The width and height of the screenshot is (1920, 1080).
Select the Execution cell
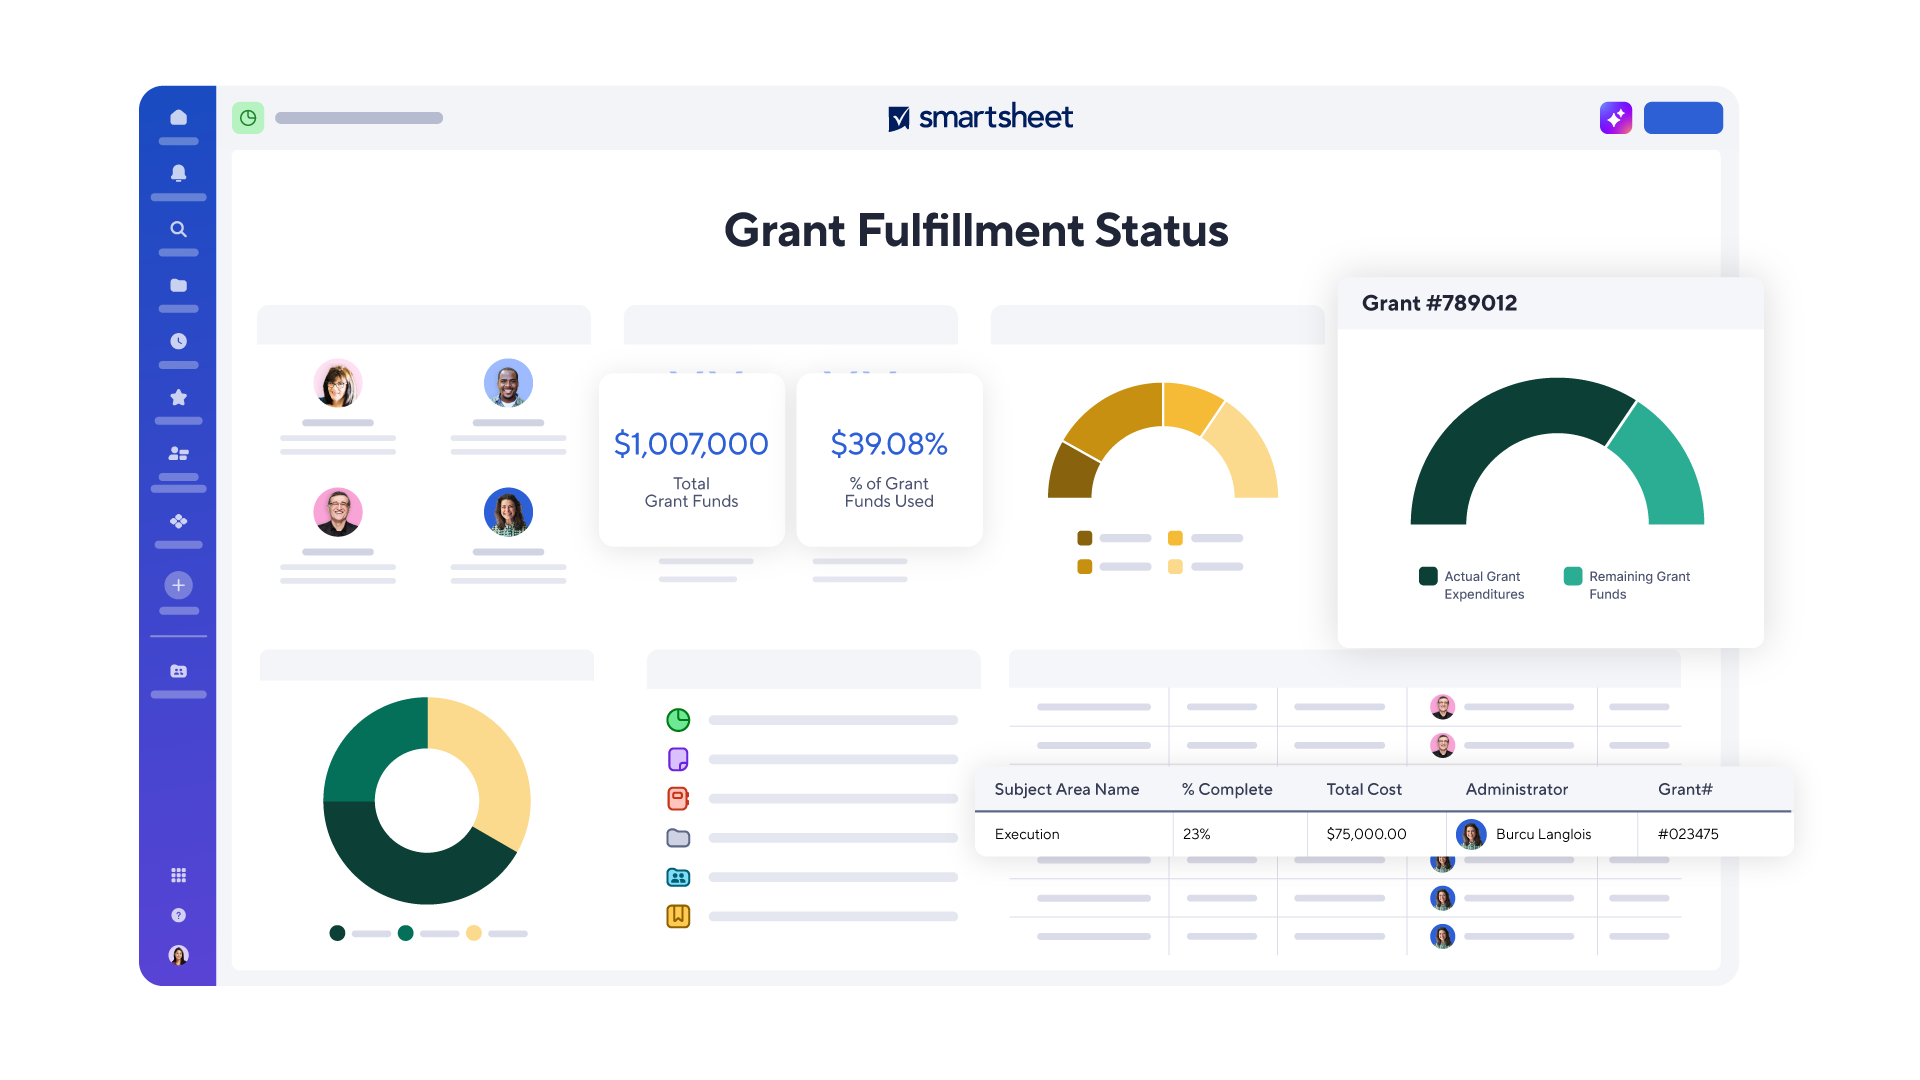click(1074, 834)
